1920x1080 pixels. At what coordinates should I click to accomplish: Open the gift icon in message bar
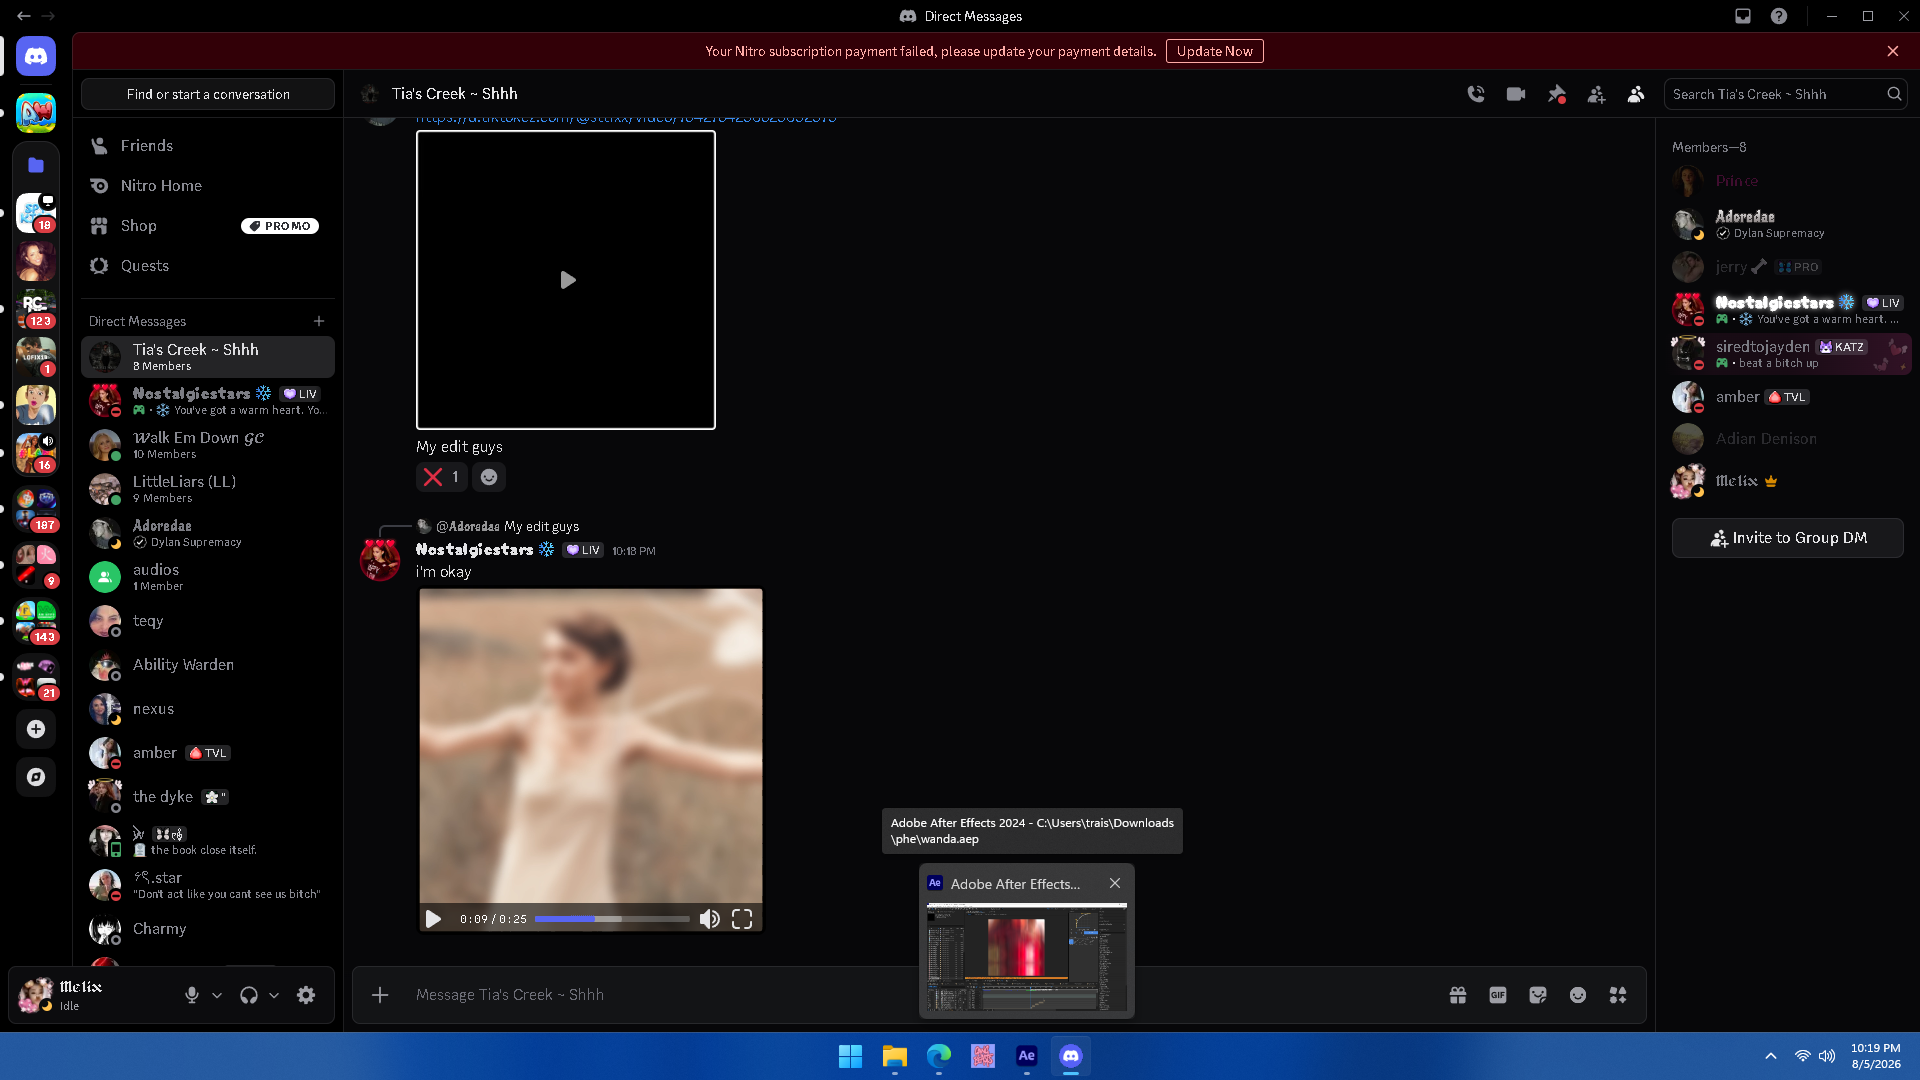pos(1458,995)
